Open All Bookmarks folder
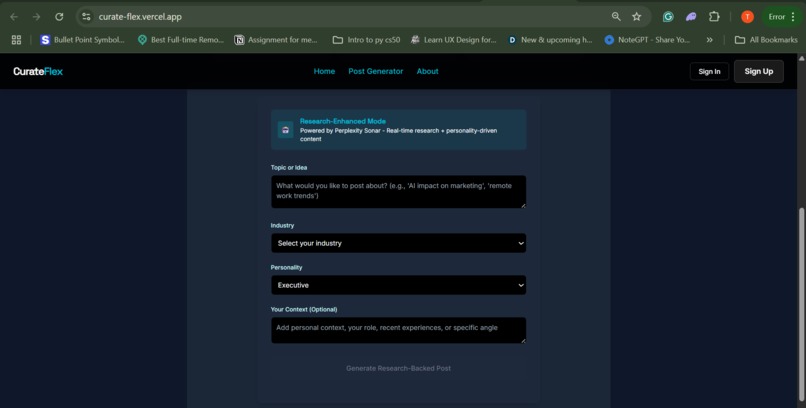Viewport: 806px width, 408px height. click(766, 40)
